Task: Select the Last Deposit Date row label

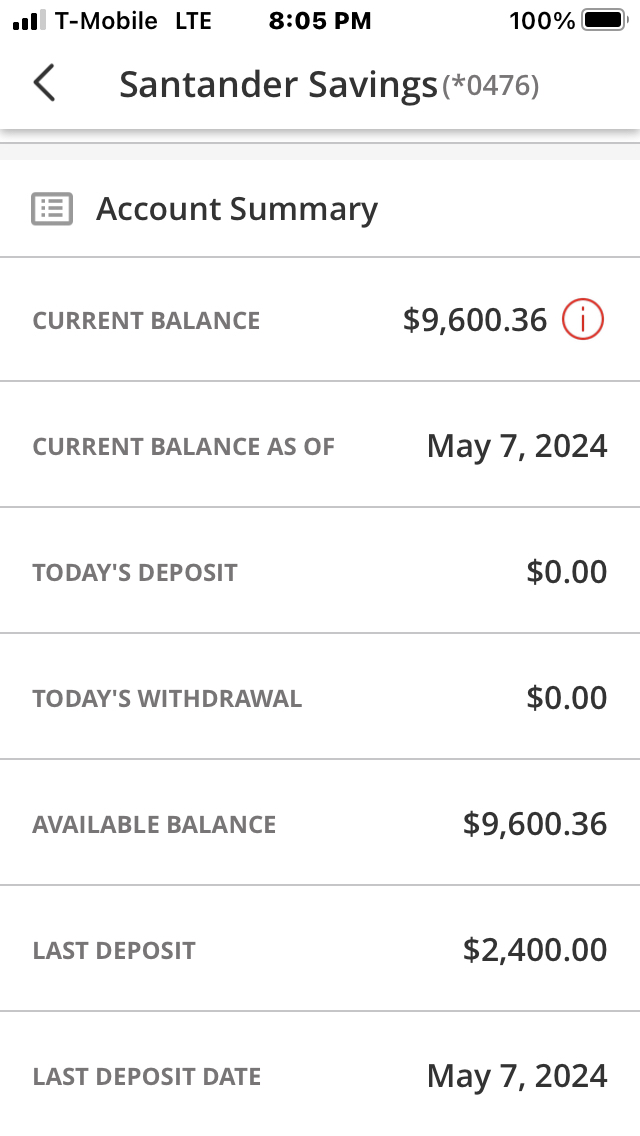Action: click(147, 1077)
